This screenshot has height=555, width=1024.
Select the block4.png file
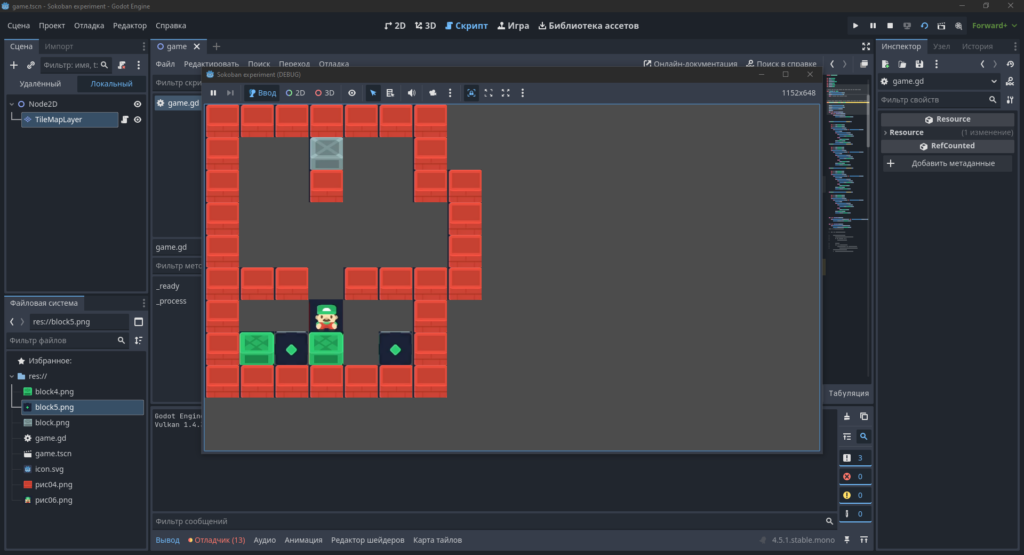[x=54, y=392]
